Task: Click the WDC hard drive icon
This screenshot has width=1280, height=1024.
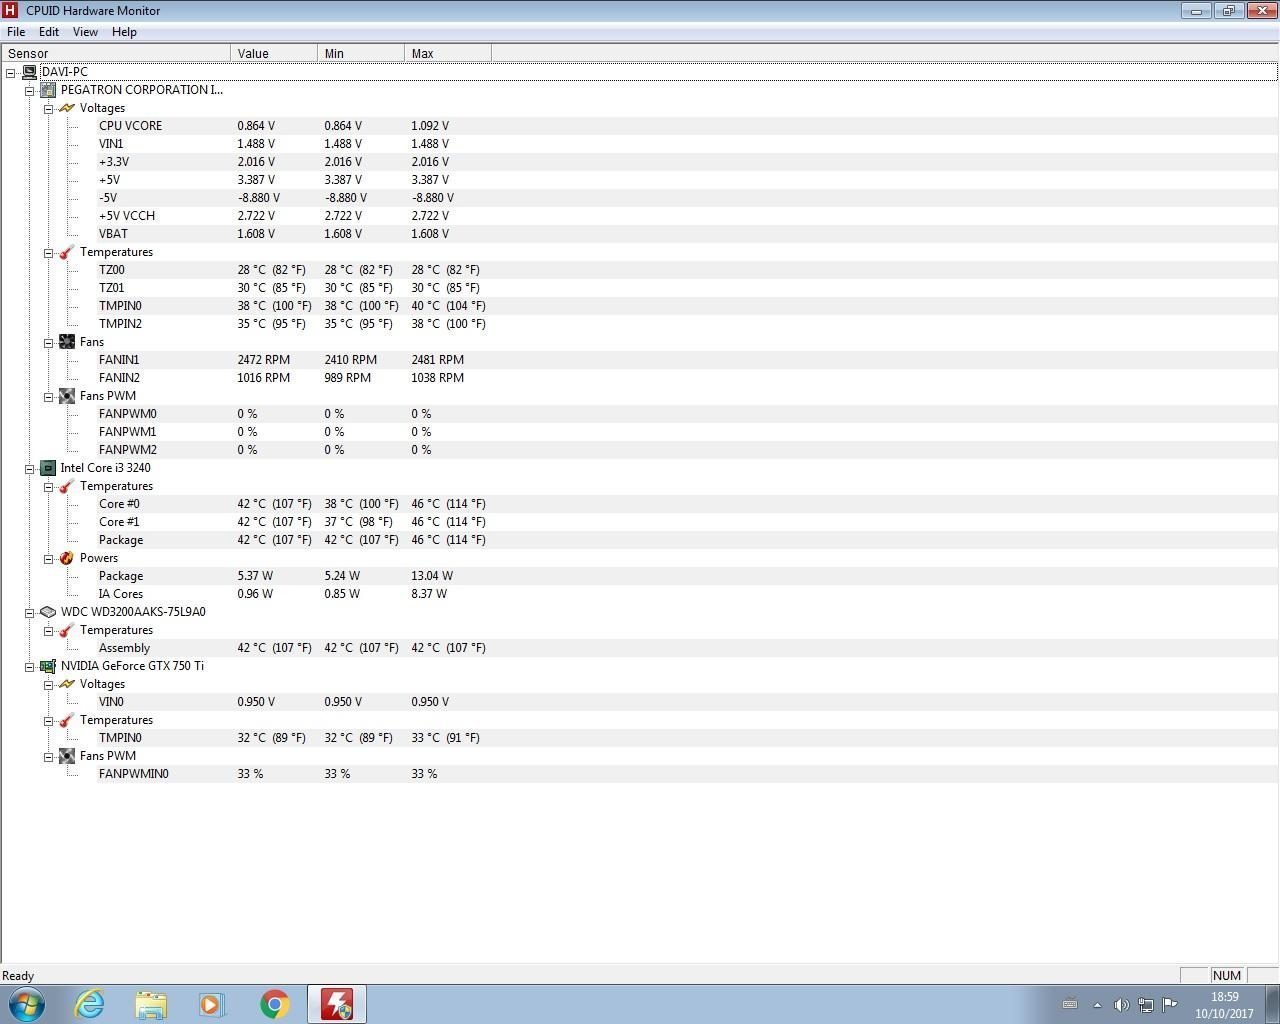Action: click(48, 612)
